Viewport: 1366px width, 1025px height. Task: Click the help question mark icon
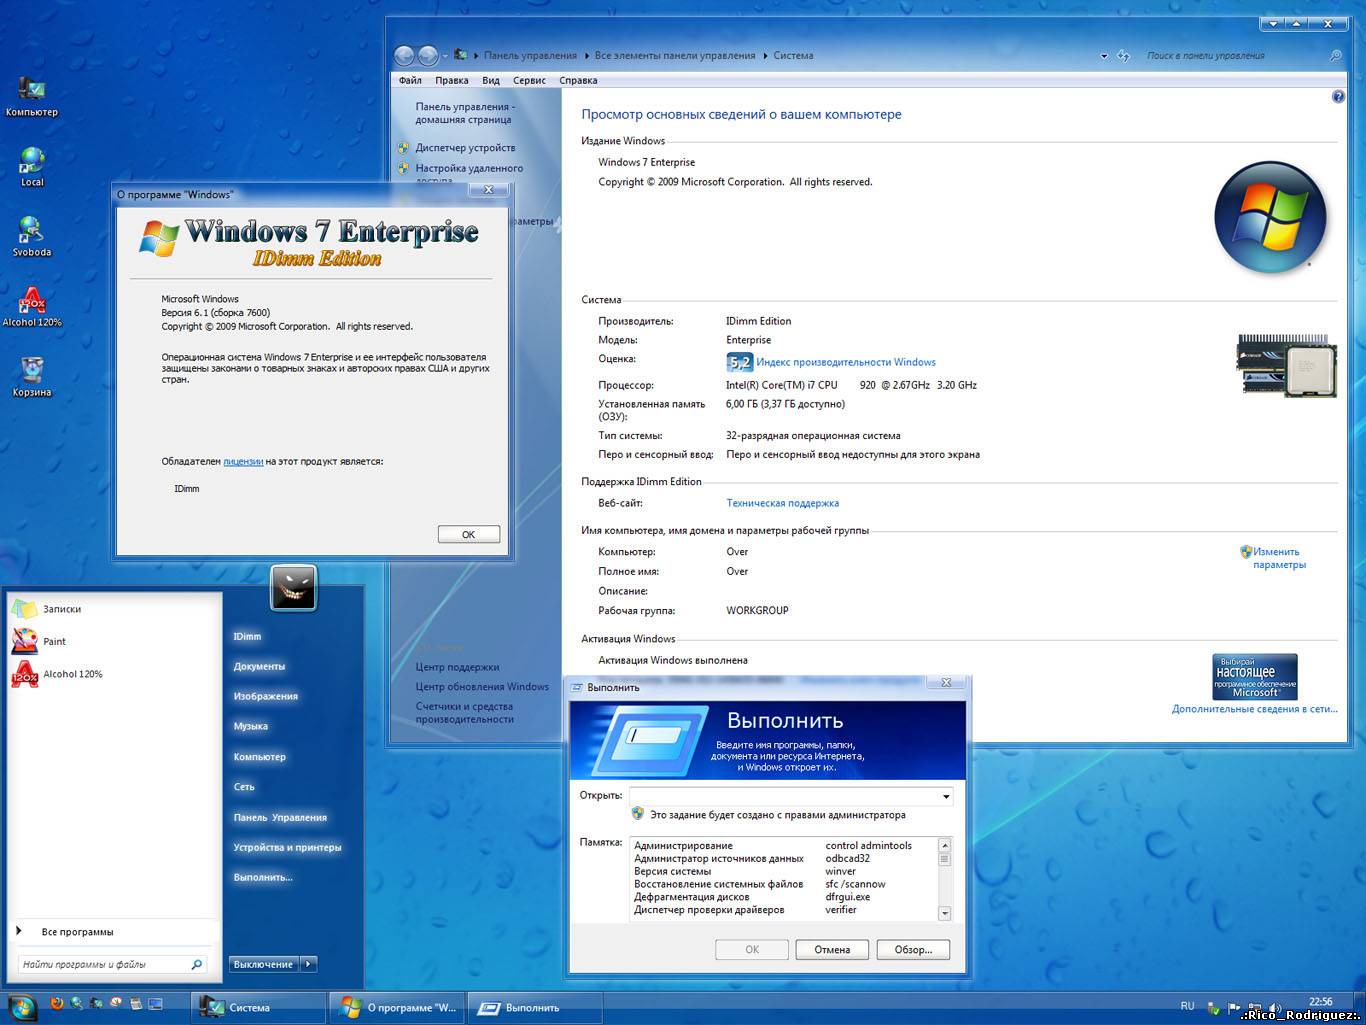[1338, 97]
